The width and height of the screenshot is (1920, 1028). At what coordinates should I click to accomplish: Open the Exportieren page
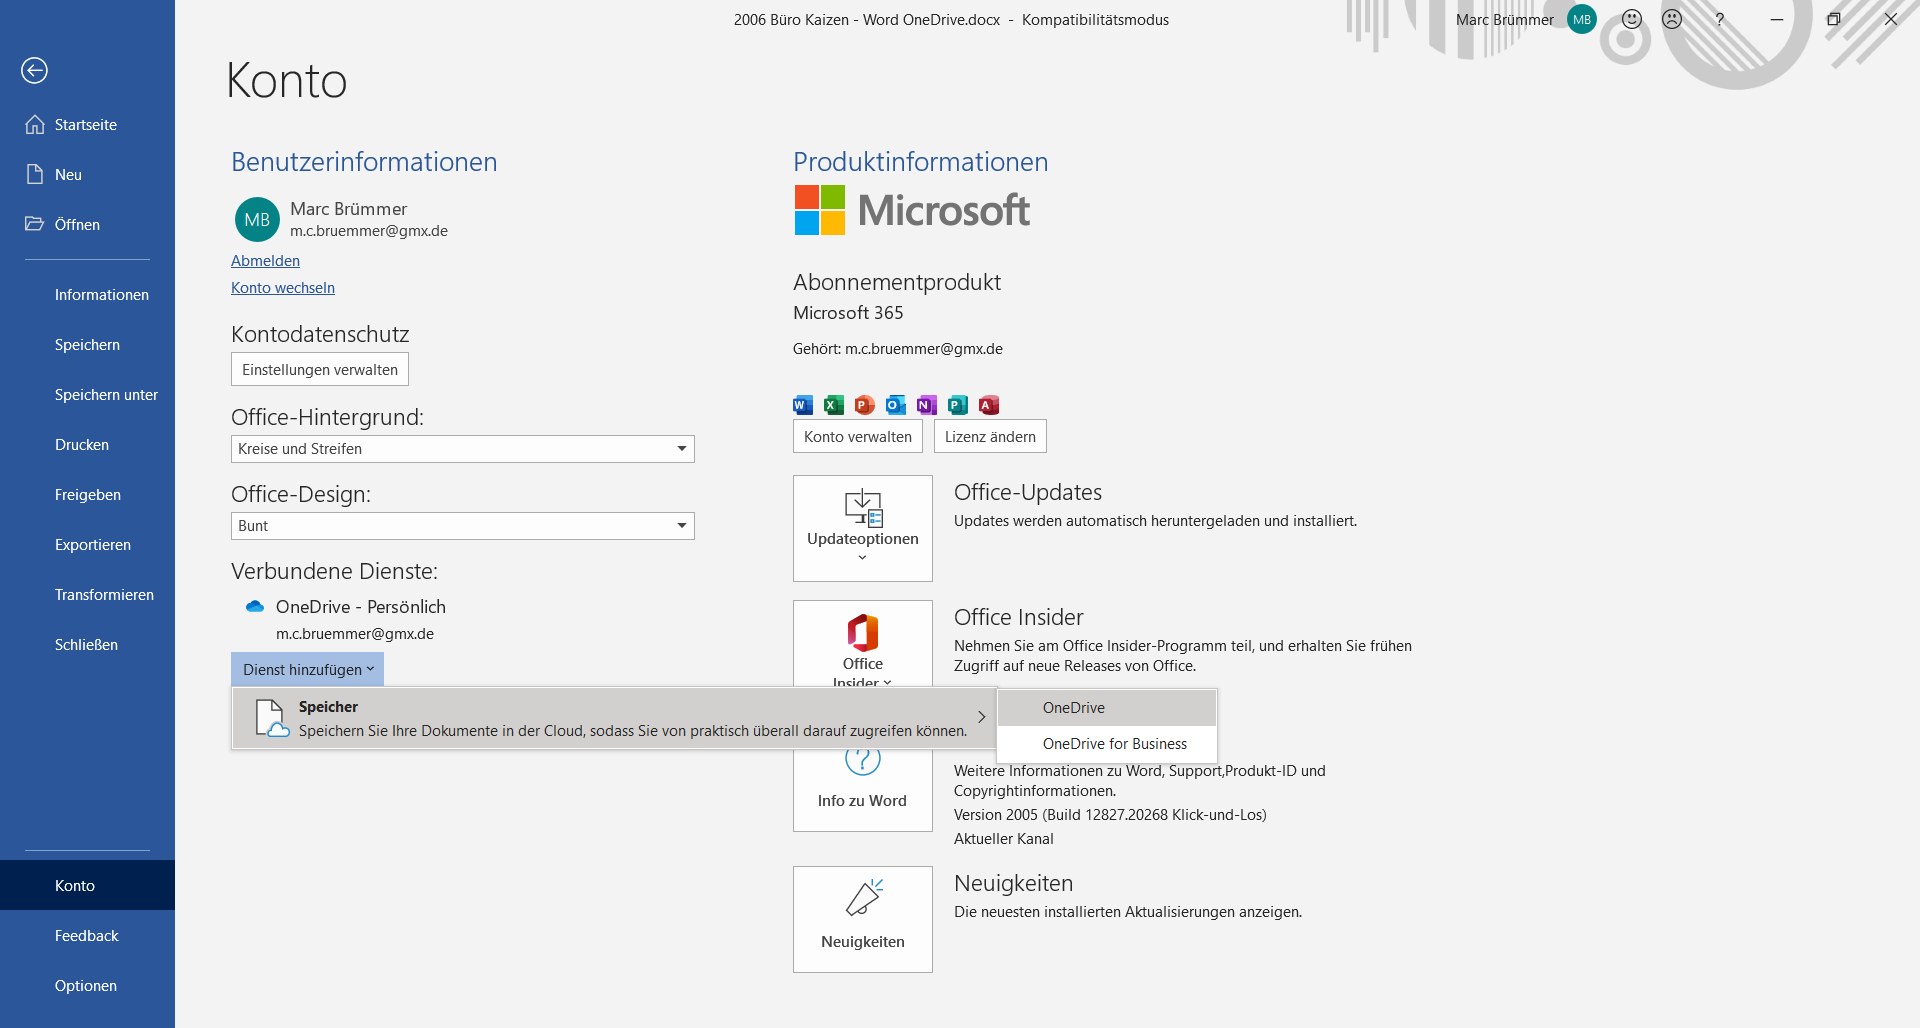pyautogui.click(x=87, y=545)
